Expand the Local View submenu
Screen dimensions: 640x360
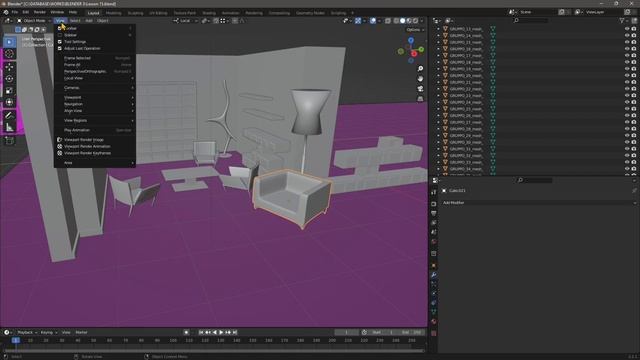[94, 78]
